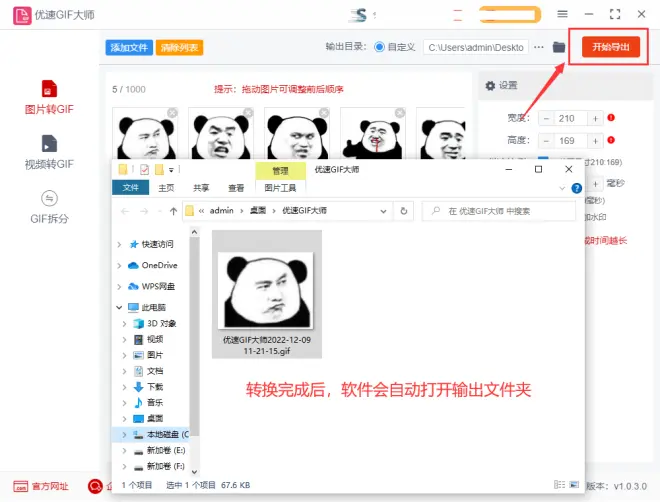Expand the OneDrive tree node

120,266
